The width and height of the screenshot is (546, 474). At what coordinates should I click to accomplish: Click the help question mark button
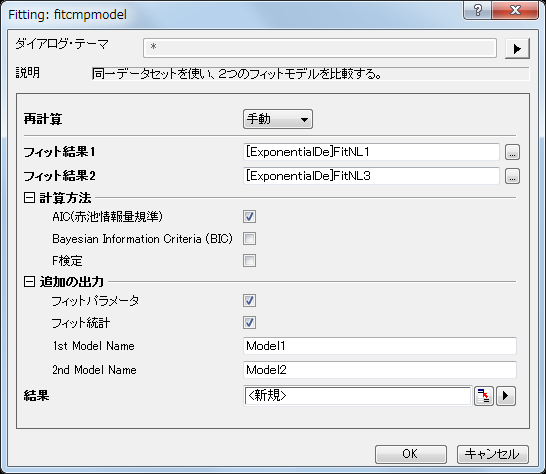click(478, 10)
